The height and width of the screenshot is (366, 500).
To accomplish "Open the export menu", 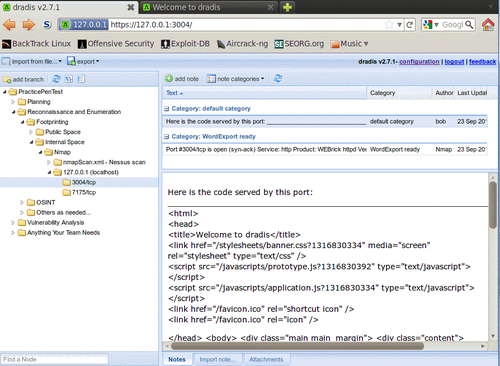I will 83,61.
